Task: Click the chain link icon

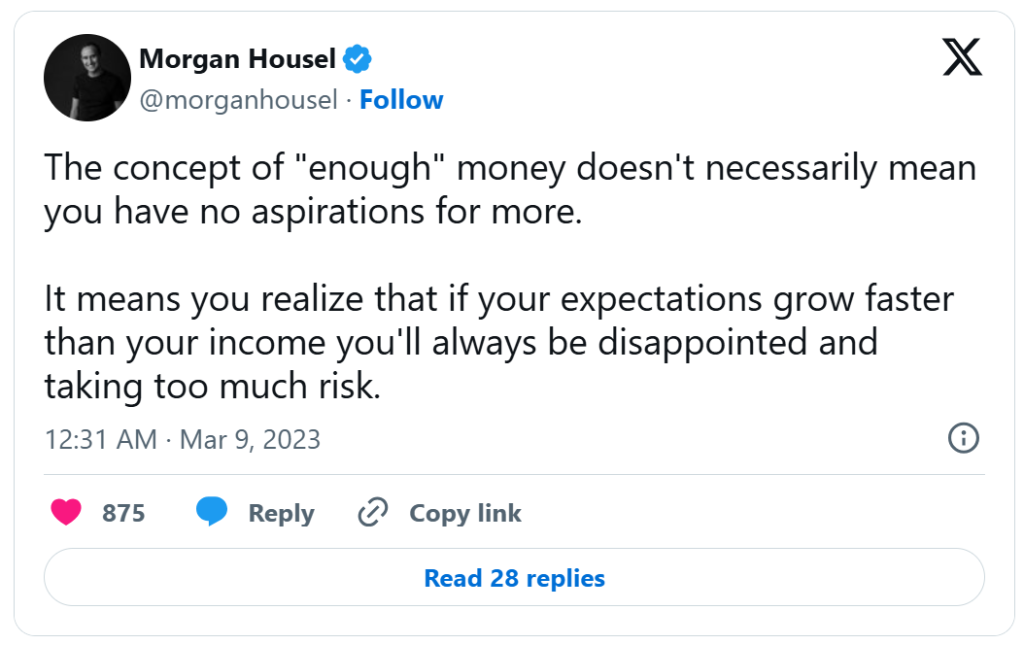Action: pos(373,513)
